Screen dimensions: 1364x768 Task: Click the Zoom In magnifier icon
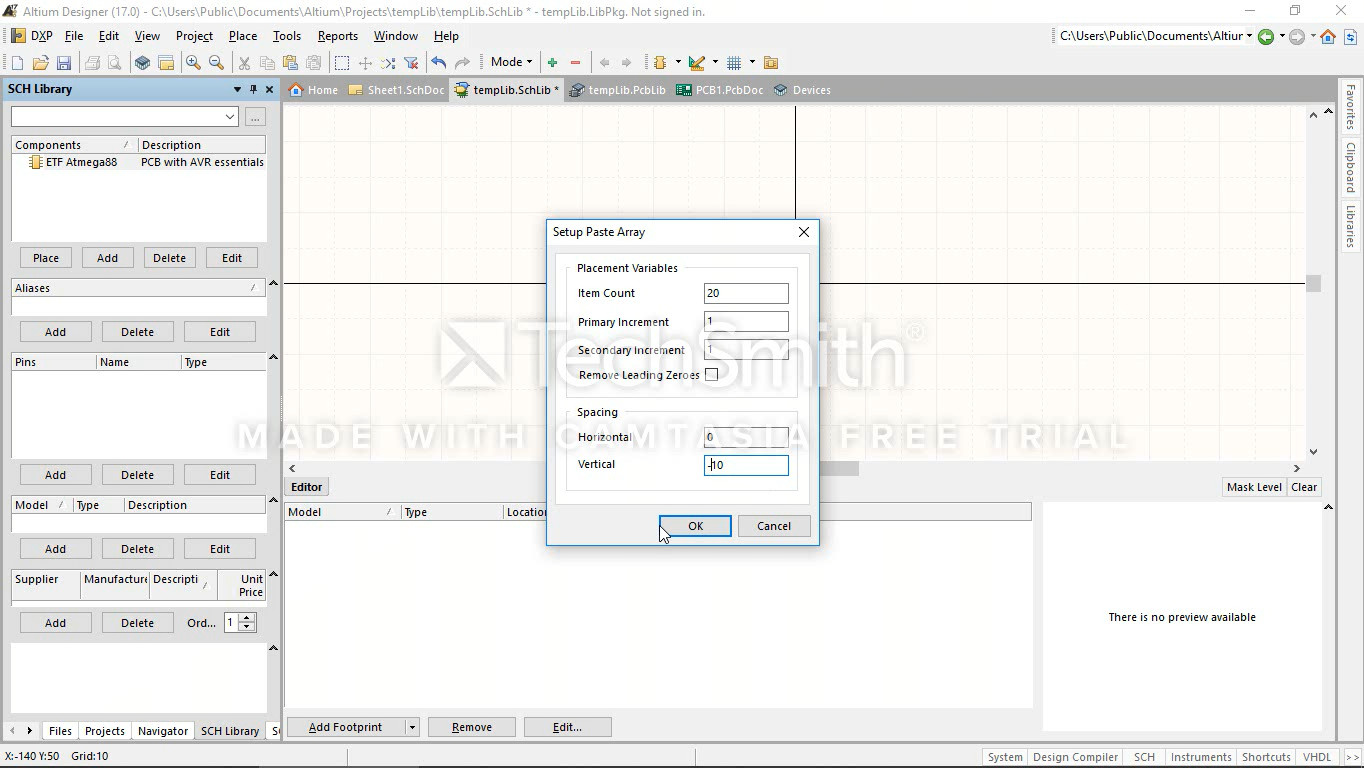(193, 63)
